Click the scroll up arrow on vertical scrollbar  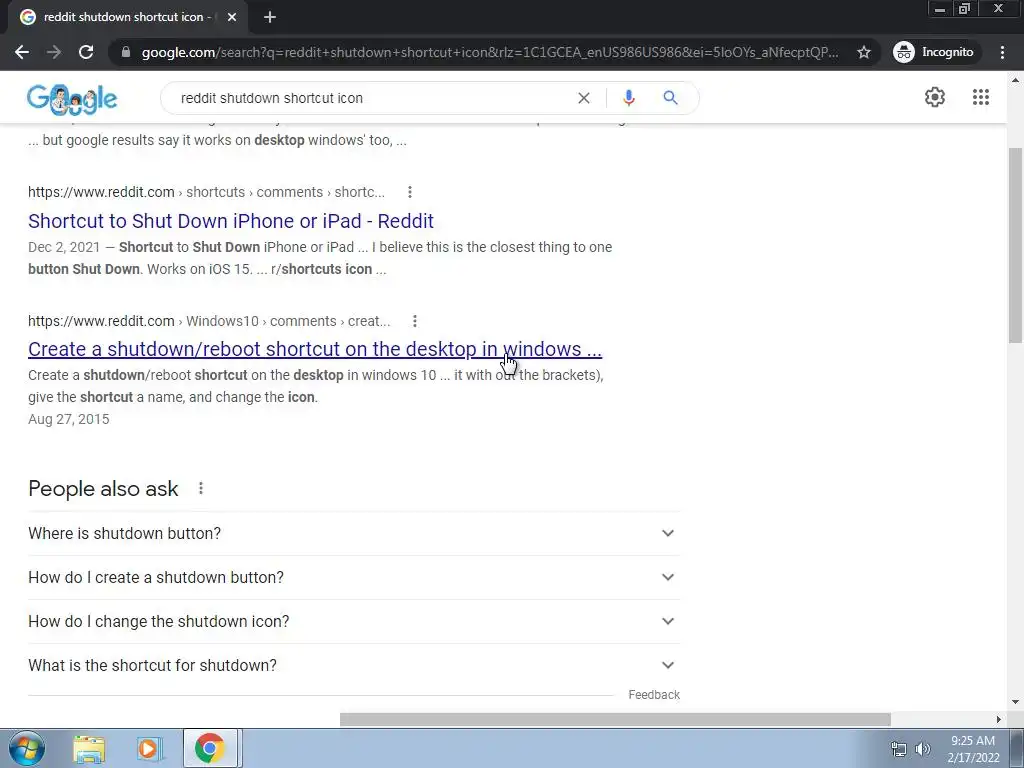tap(1015, 80)
